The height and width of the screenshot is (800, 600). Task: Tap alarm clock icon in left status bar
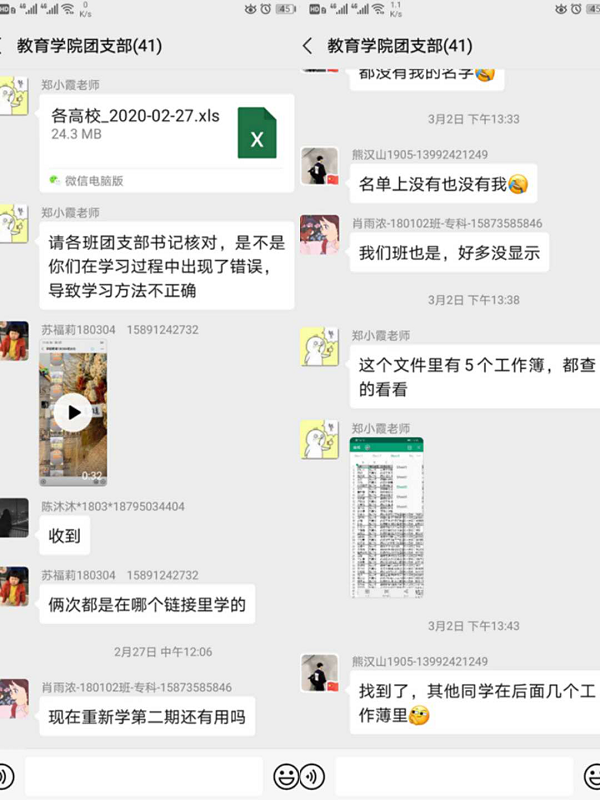[266, 9]
